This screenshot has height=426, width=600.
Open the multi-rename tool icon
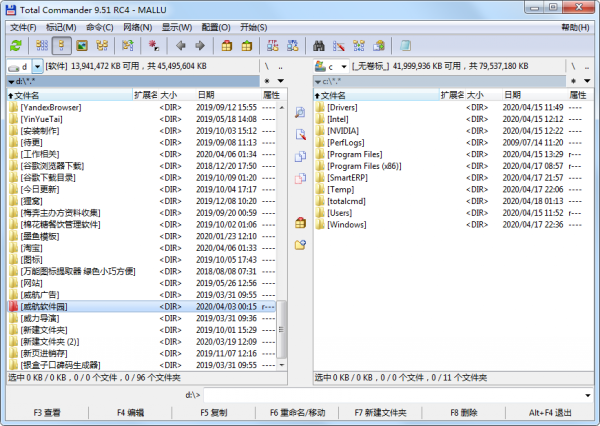coord(339,46)
